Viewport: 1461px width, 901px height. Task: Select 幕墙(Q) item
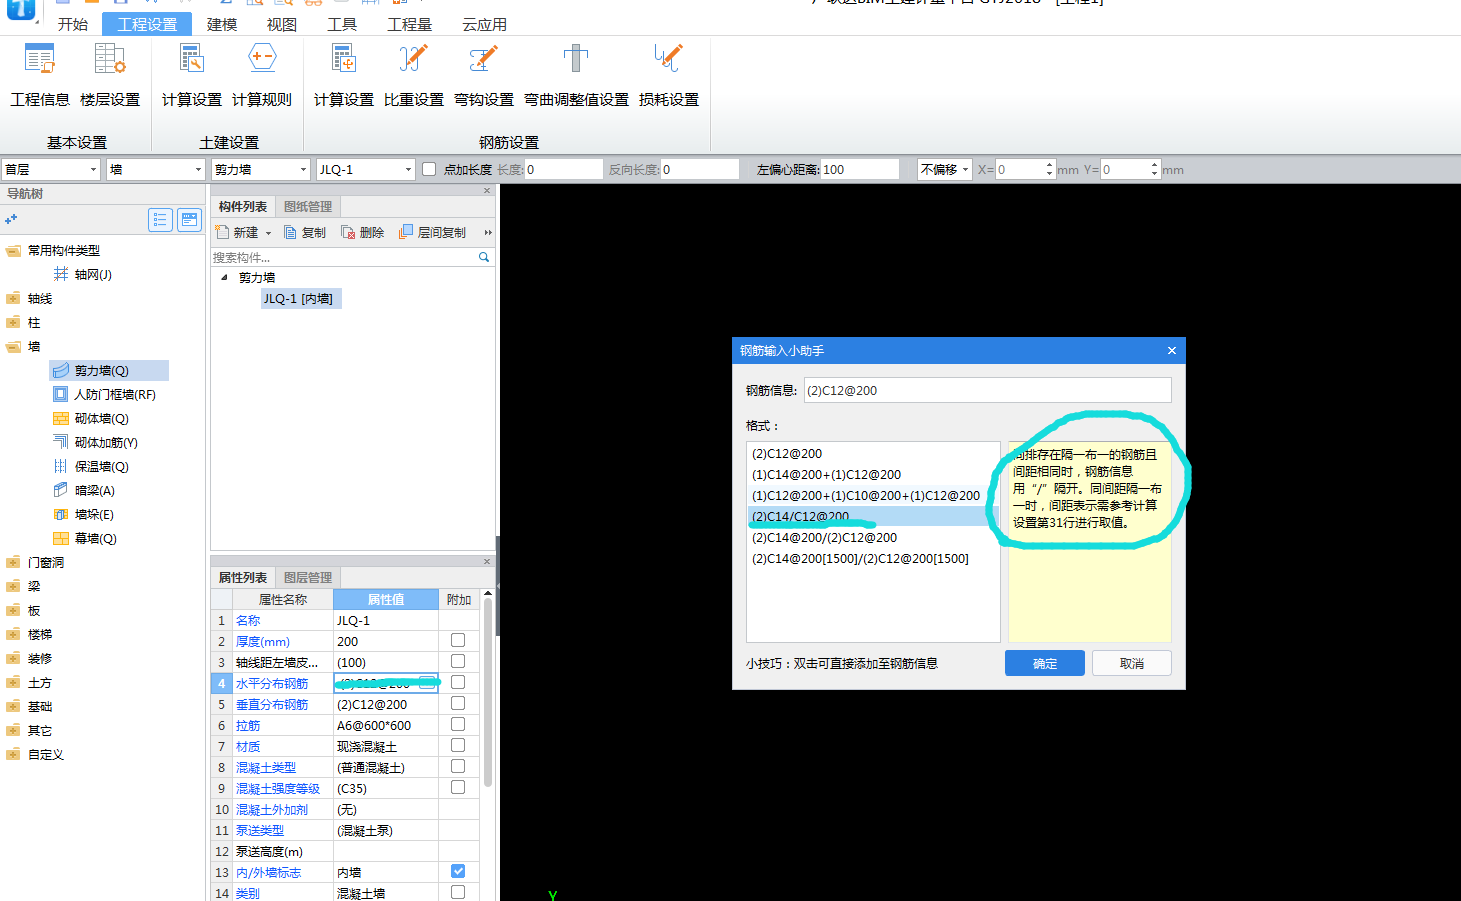tap(85, 538)
